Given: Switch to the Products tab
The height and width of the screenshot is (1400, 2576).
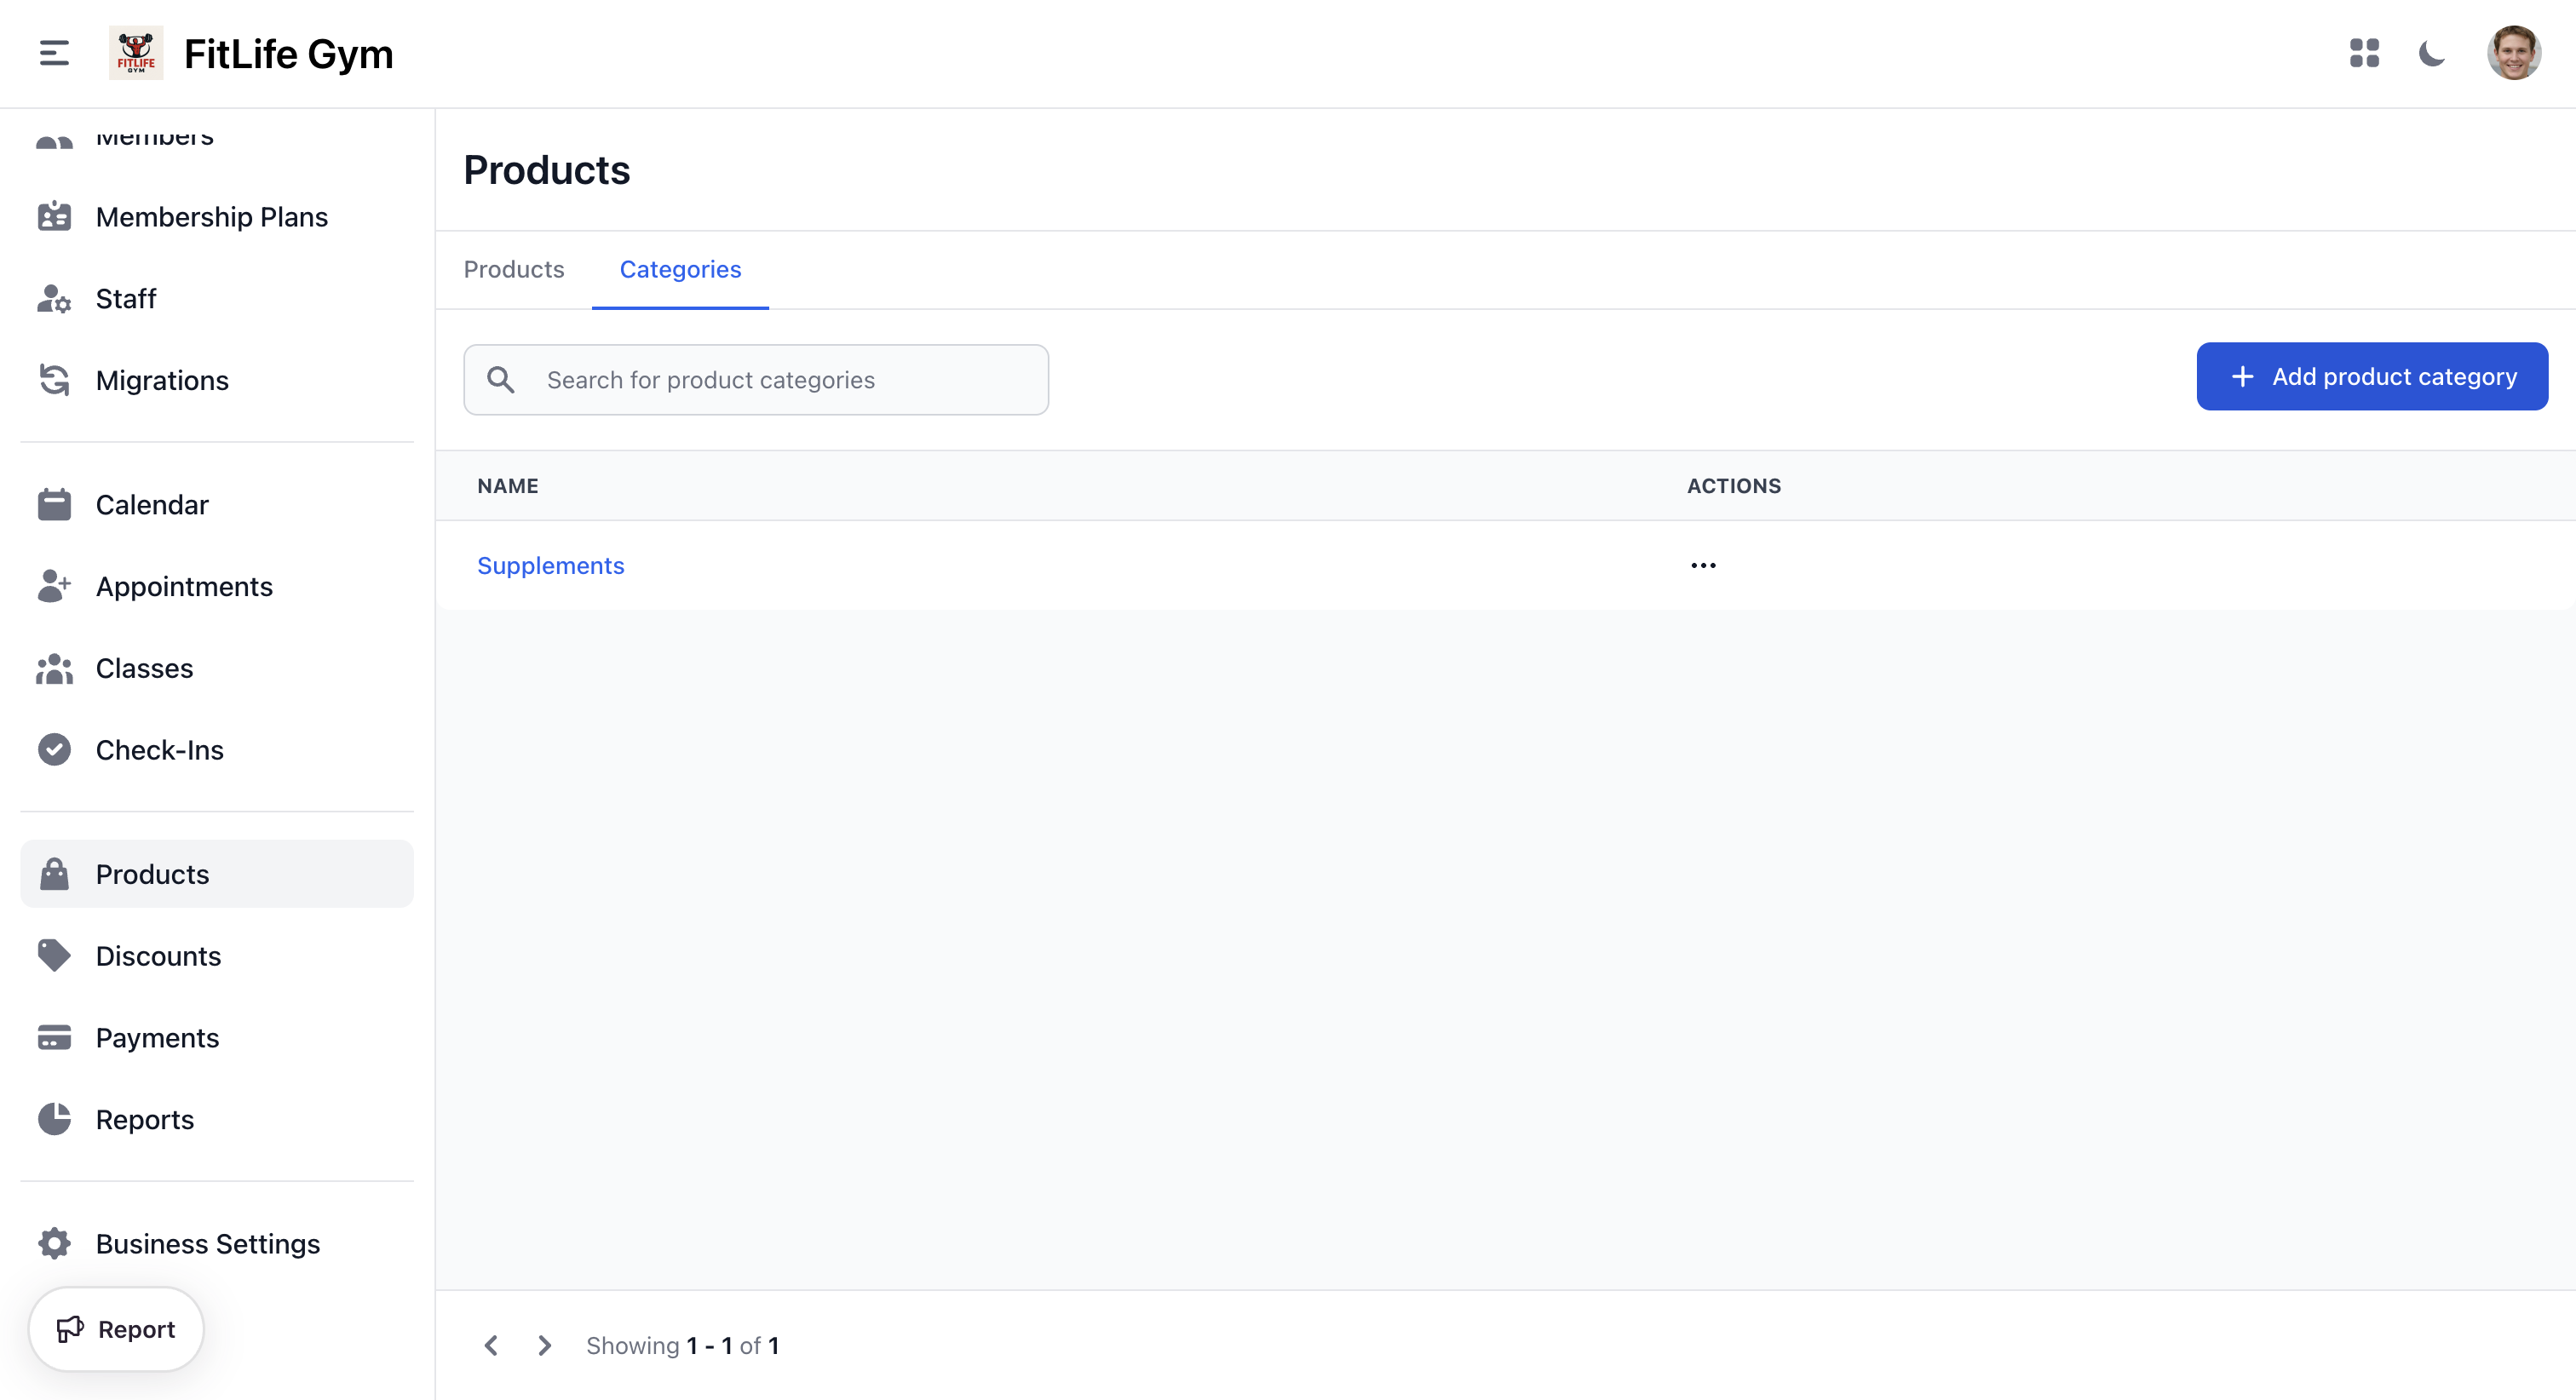Looking at the screenshot, I should [513, 269].
